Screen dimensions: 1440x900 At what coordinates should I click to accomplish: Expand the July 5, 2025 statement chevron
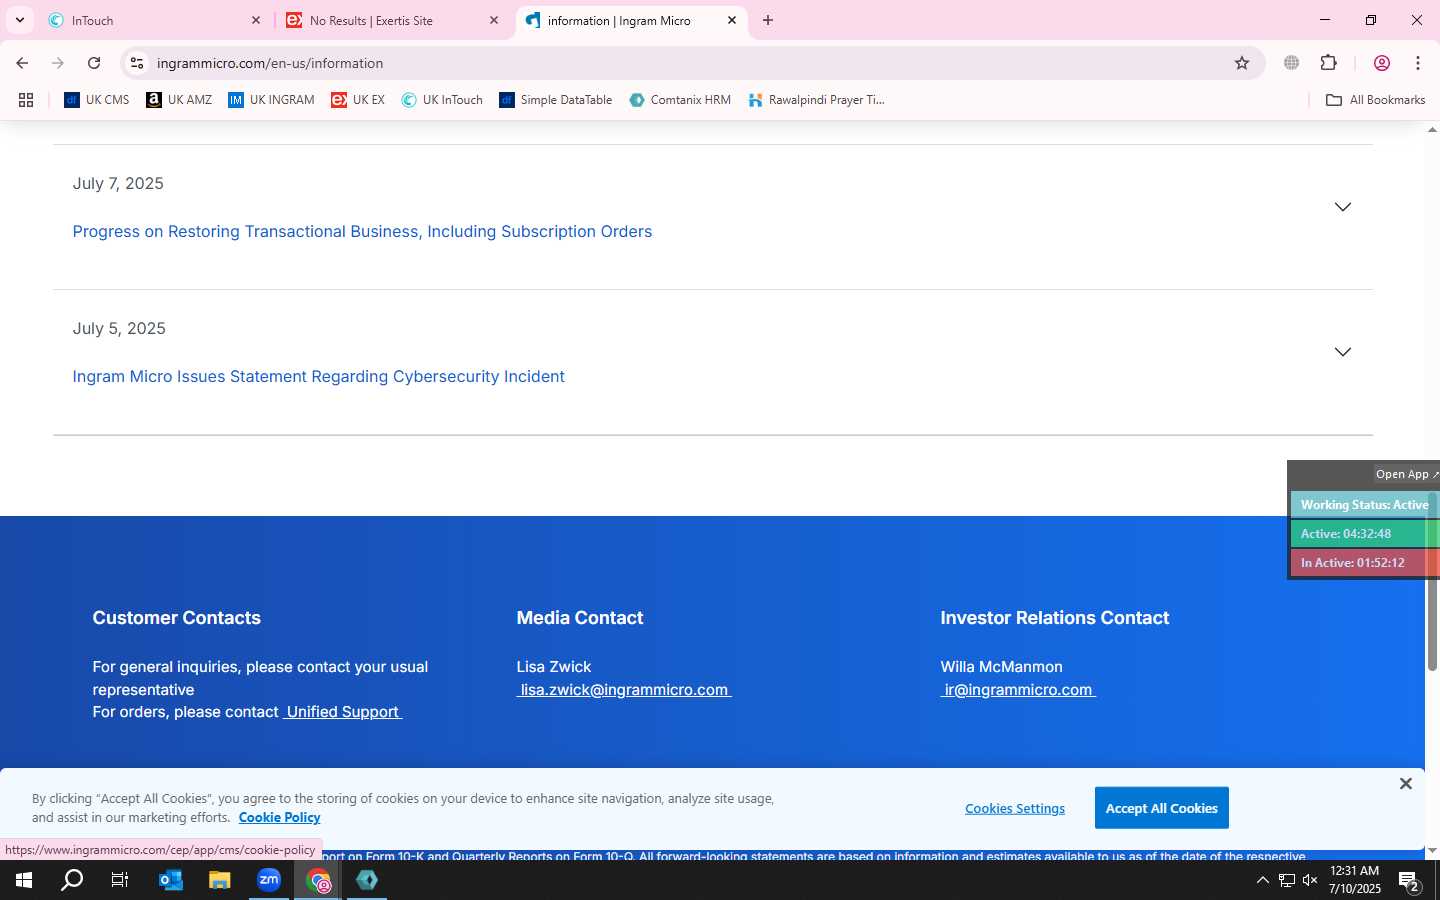1343,352
